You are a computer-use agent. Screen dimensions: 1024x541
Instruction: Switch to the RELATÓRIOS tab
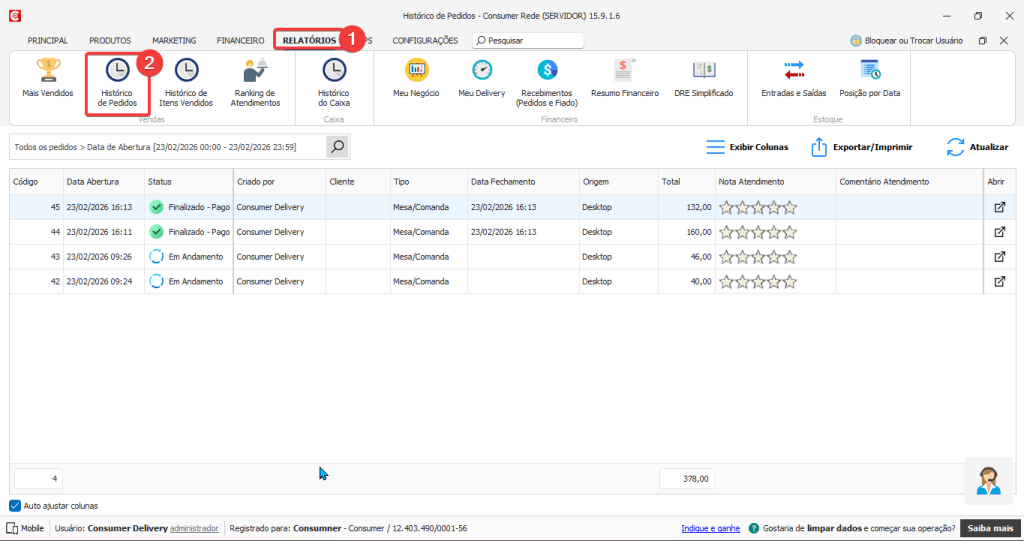point(309,41)
